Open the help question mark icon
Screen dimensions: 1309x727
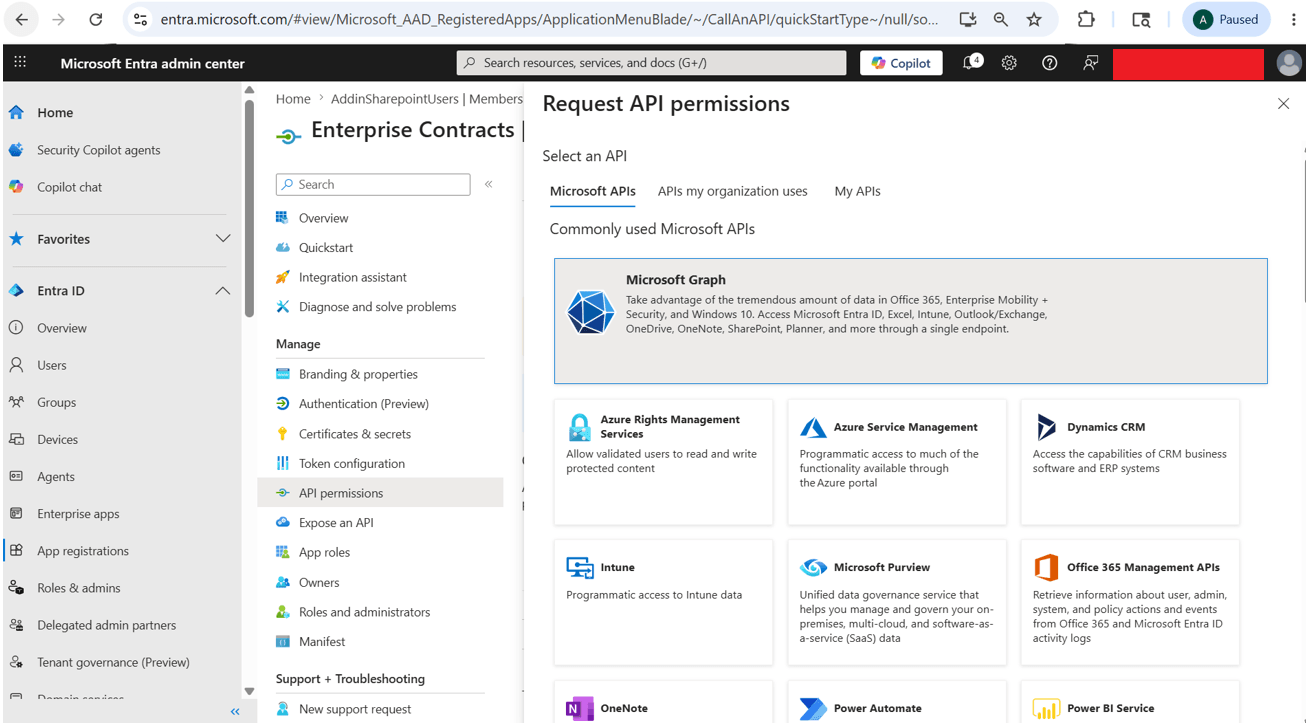click(1049, 63)
